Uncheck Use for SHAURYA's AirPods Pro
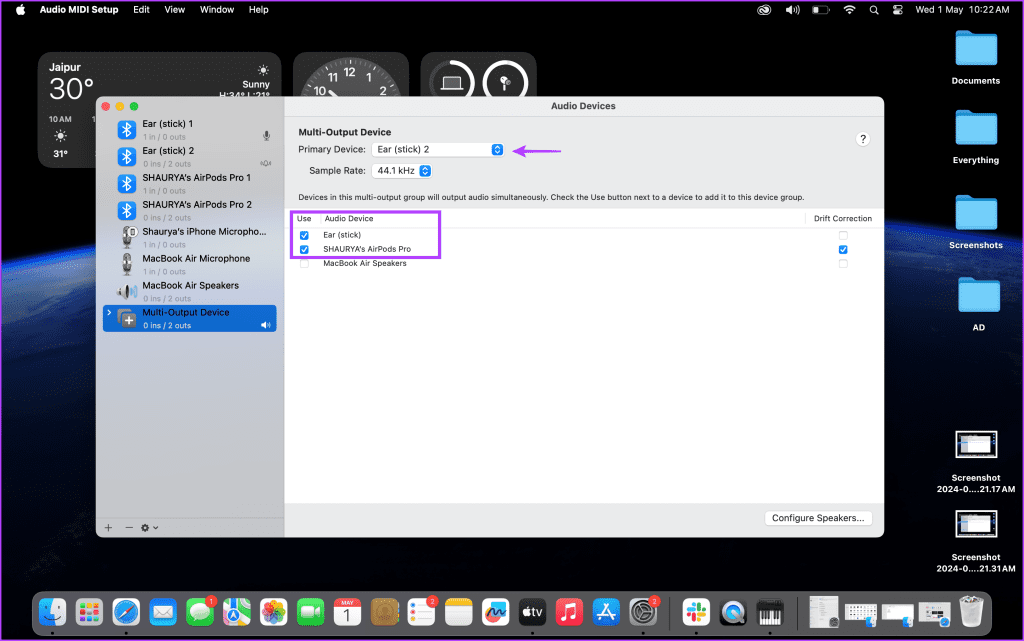 [304, 249]
